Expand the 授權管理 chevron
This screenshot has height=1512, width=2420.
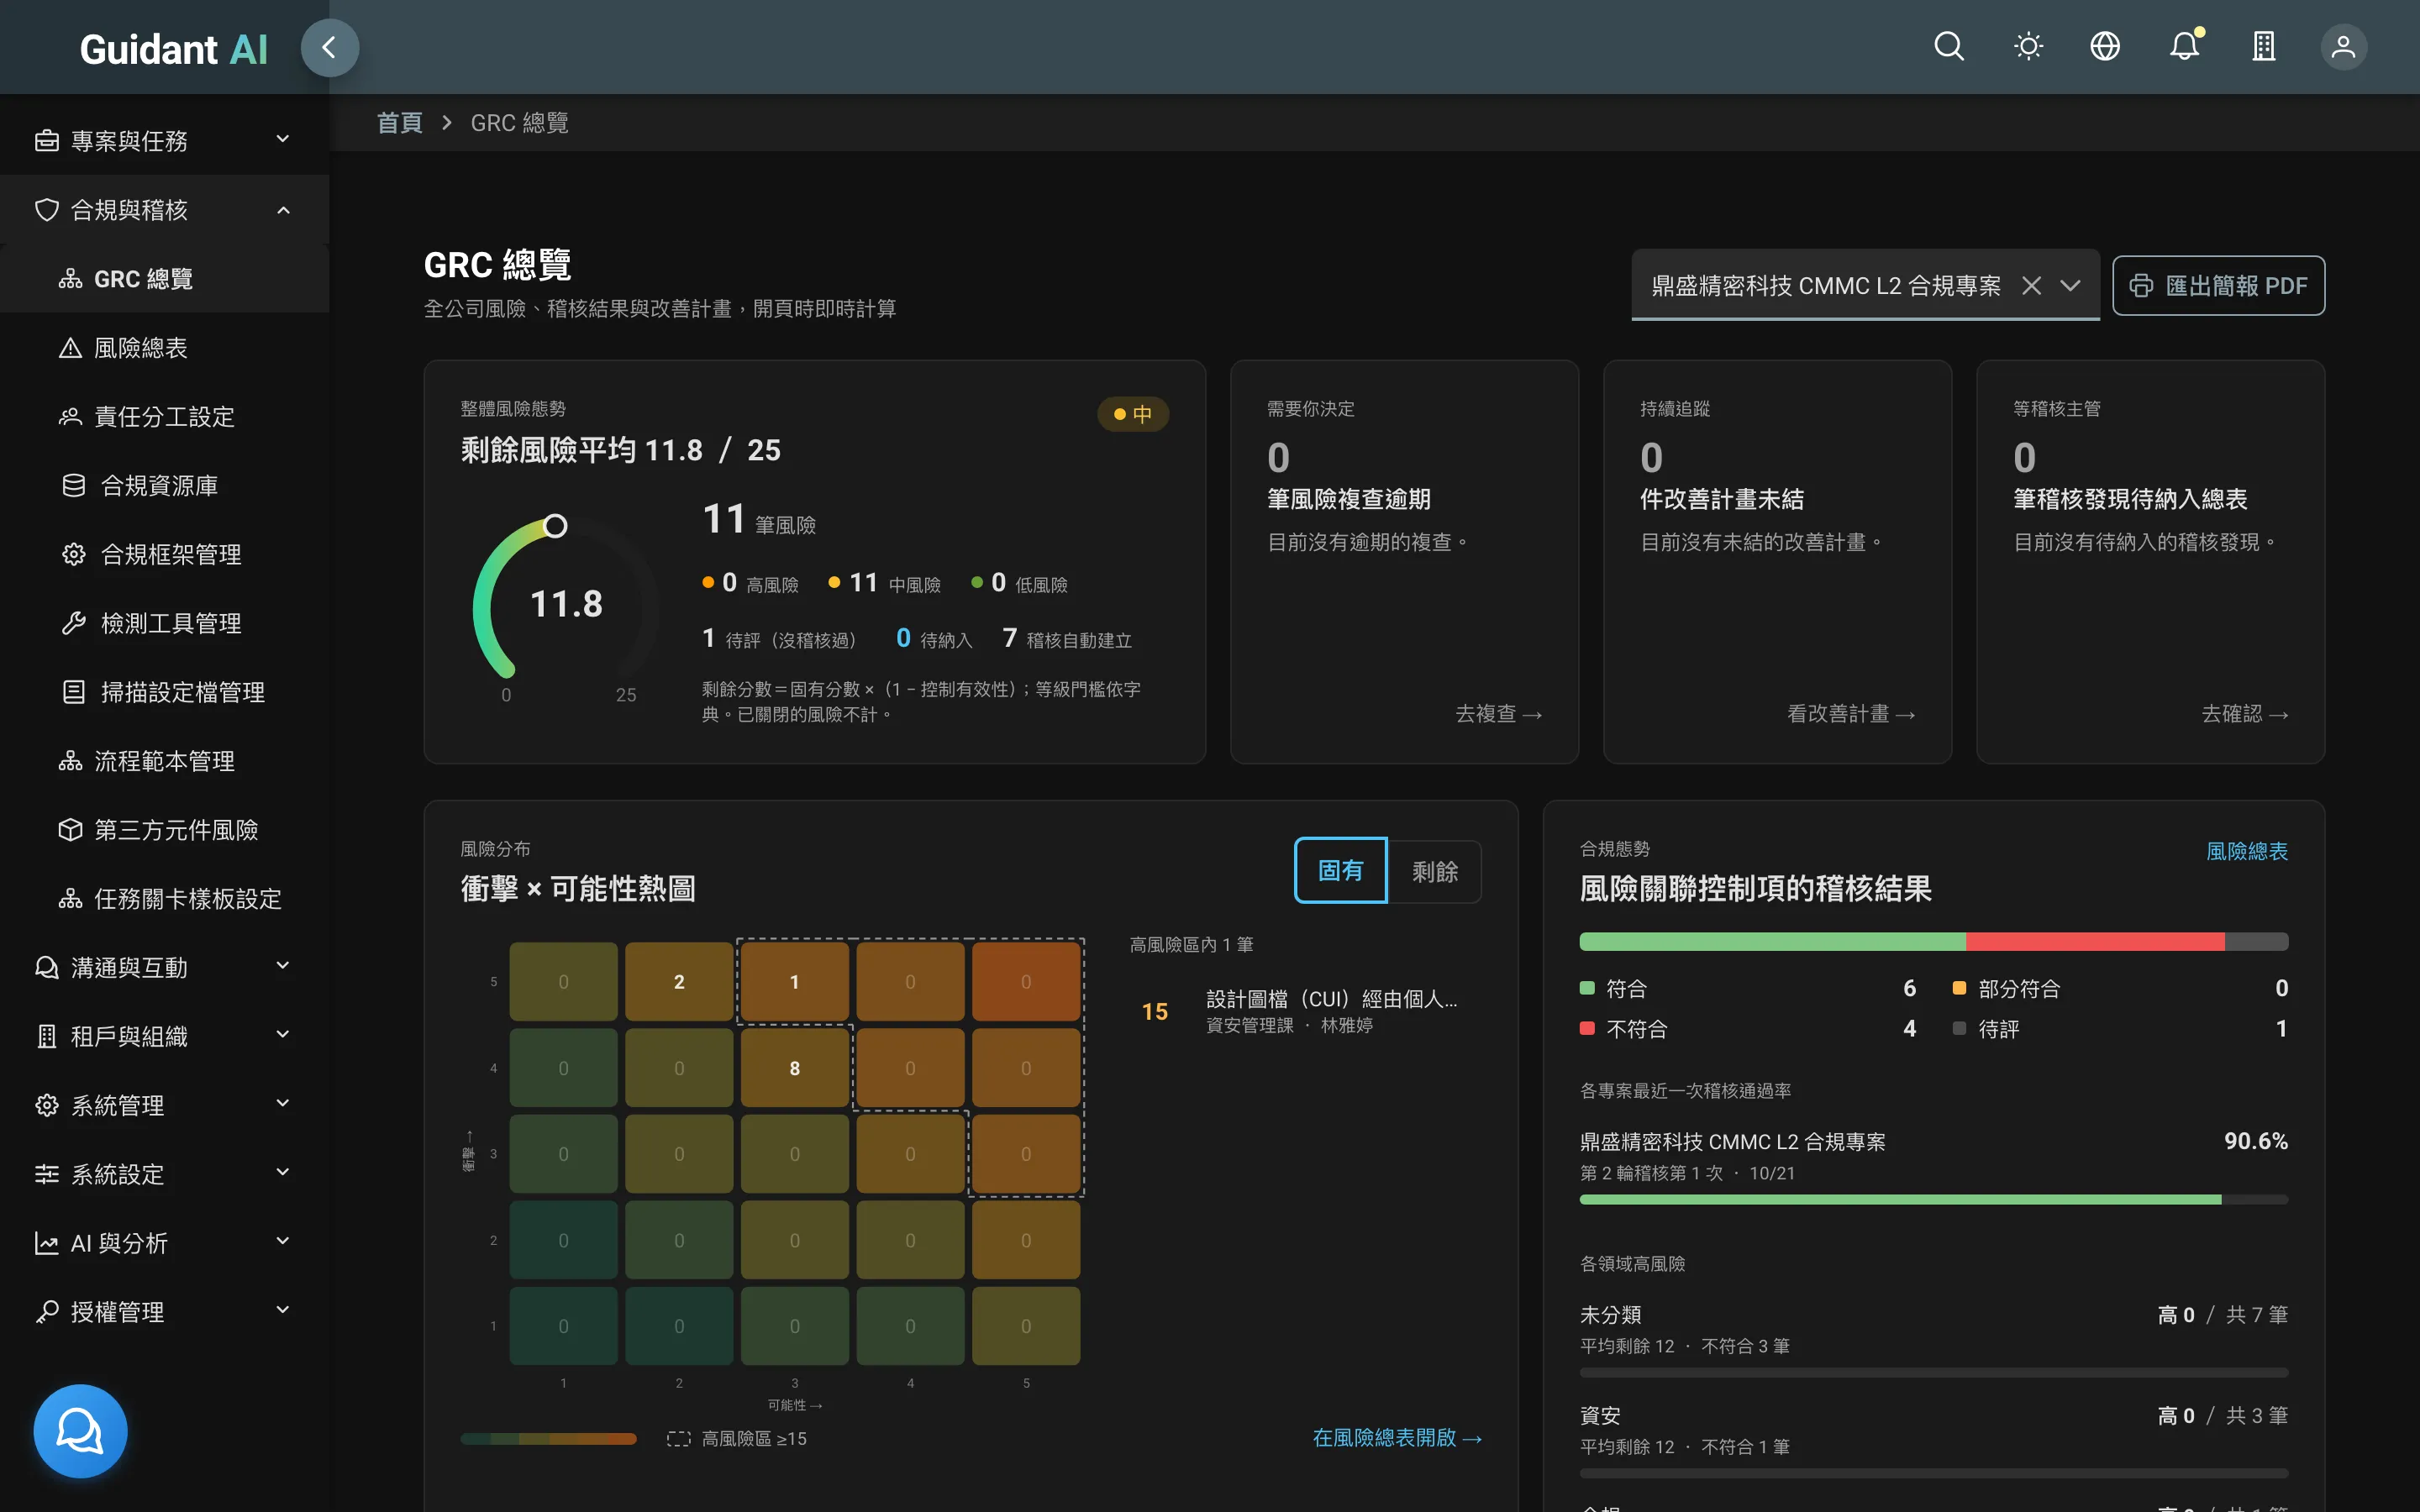pos(283,1311)
